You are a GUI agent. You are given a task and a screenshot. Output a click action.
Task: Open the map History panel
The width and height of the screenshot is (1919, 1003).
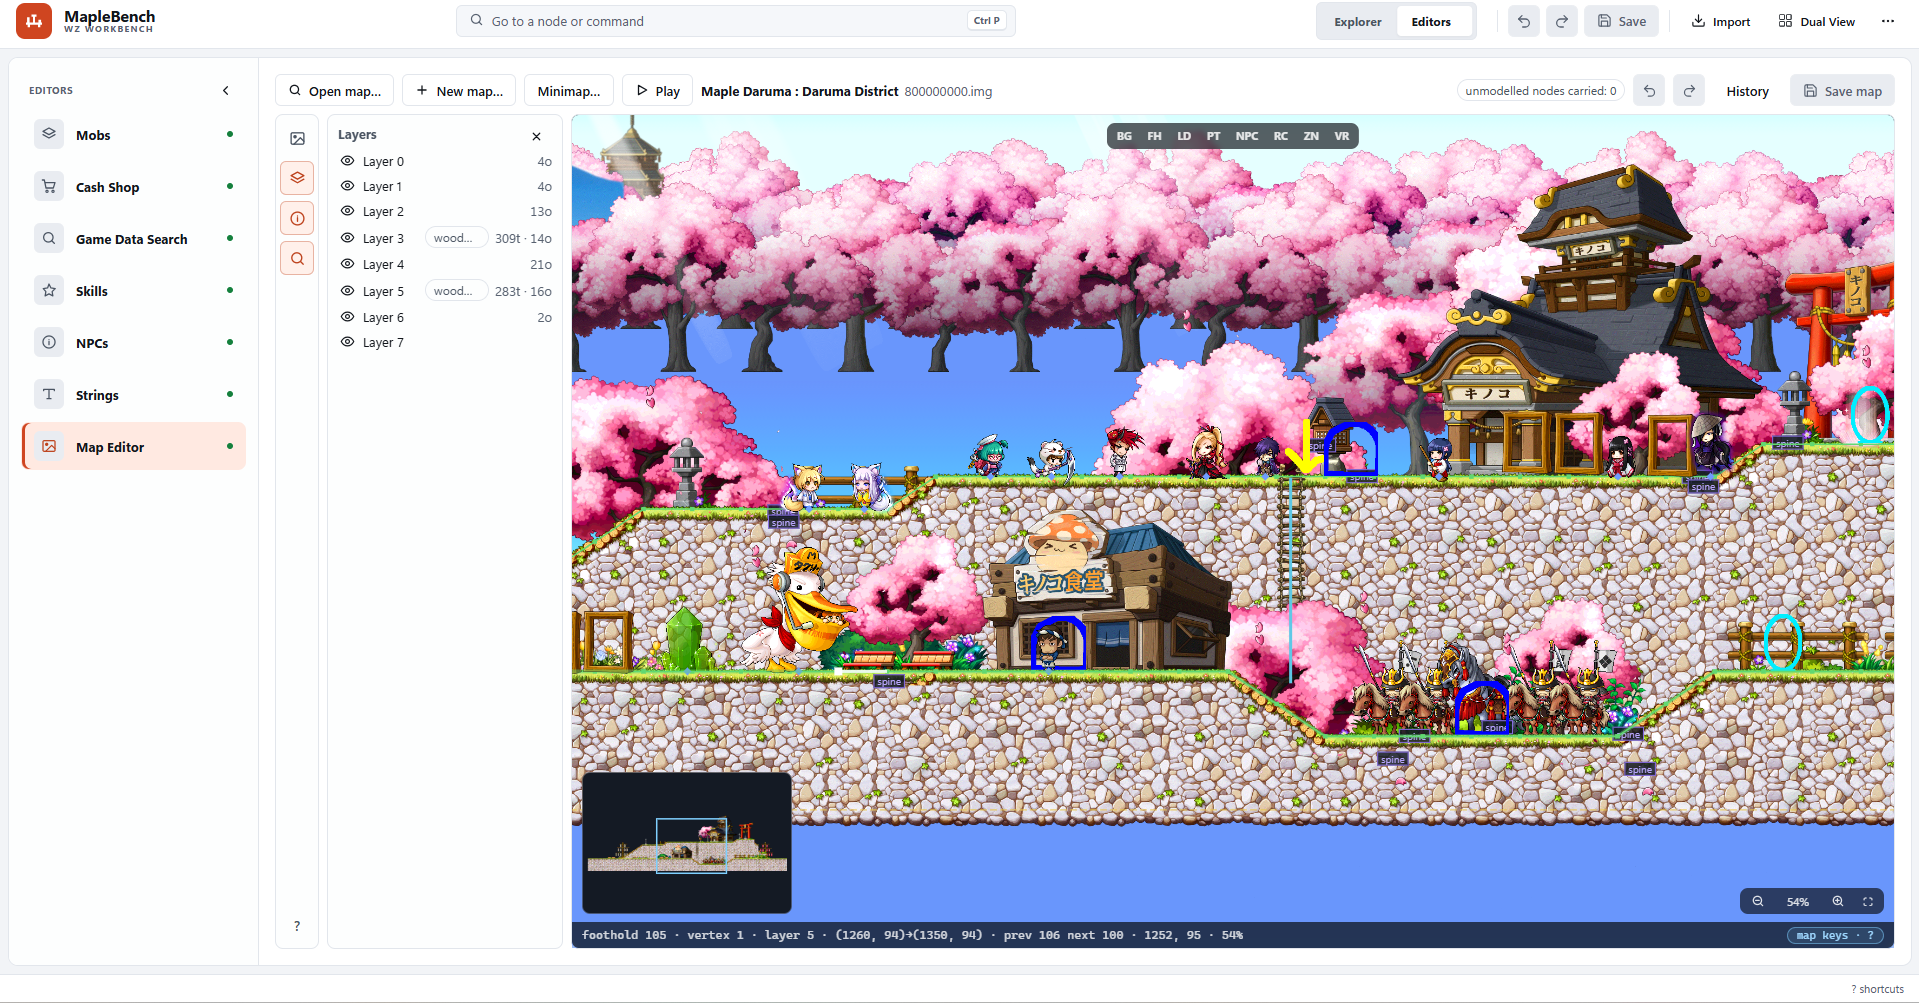click(x=1747, y=91)
